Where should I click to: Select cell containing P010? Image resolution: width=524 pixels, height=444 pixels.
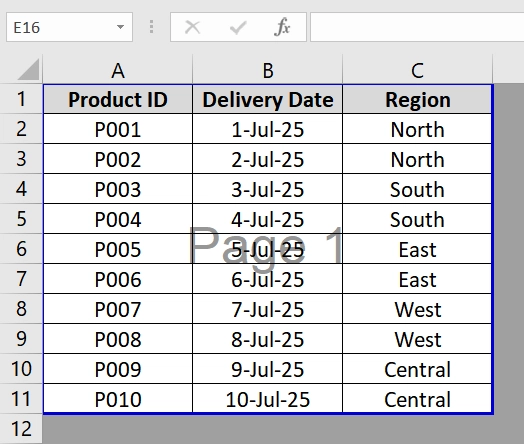[118, 399]
